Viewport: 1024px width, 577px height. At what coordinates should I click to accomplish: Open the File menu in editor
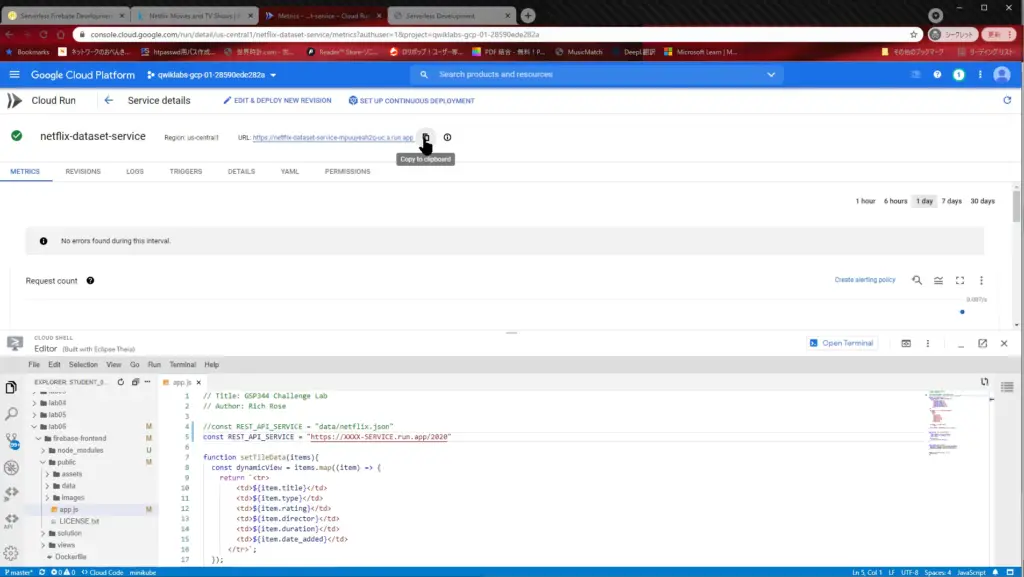34,365
